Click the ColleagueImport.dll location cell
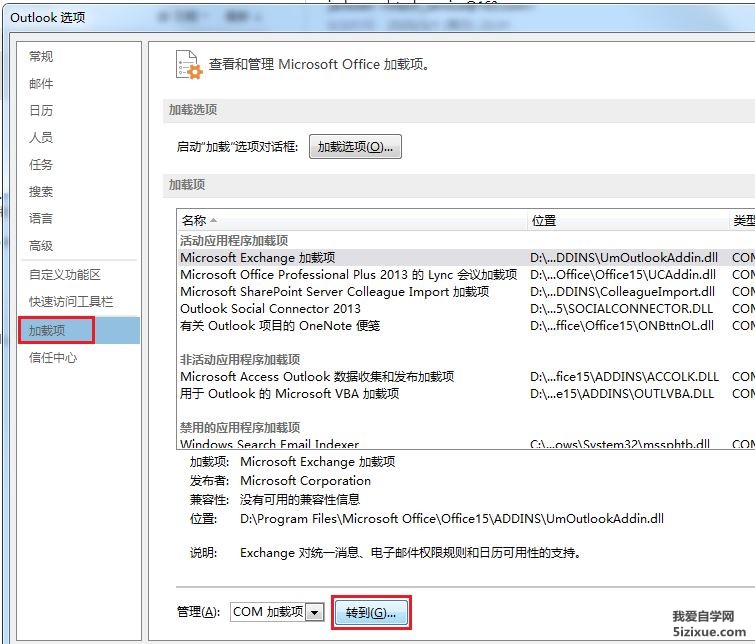The width and height of the screenshot is (755, 644). [x=622, y=291]
